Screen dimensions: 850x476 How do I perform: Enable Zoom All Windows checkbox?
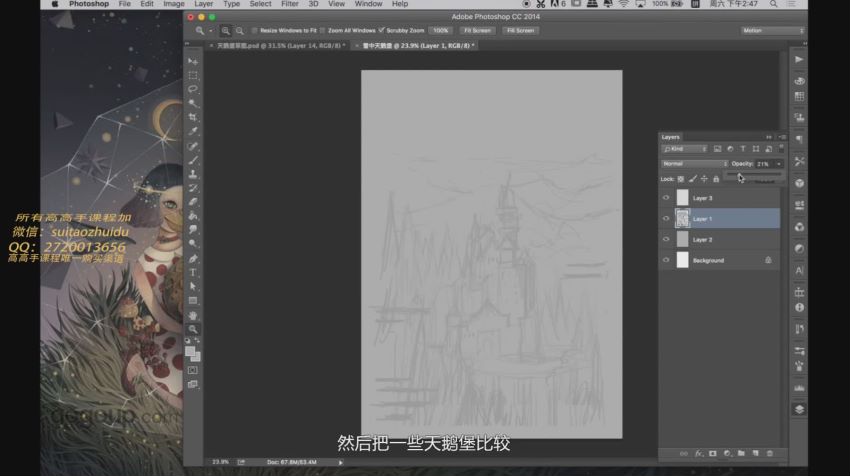click(323, 31)
